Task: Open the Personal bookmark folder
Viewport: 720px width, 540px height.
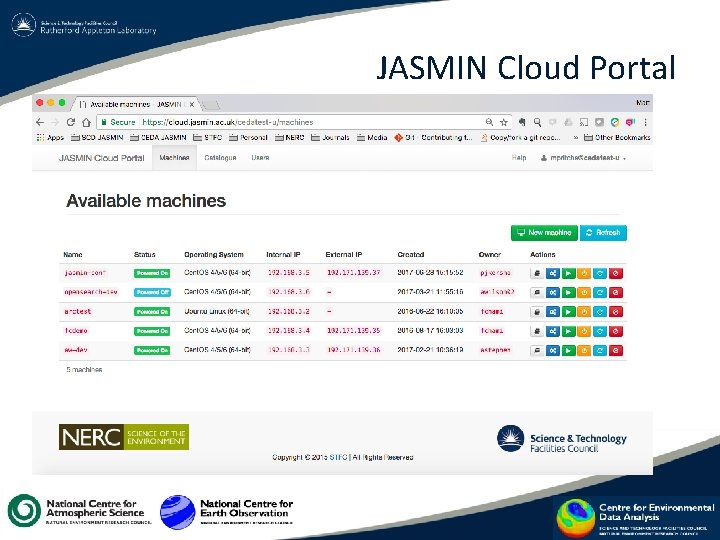Action: (x=248, y=137)
